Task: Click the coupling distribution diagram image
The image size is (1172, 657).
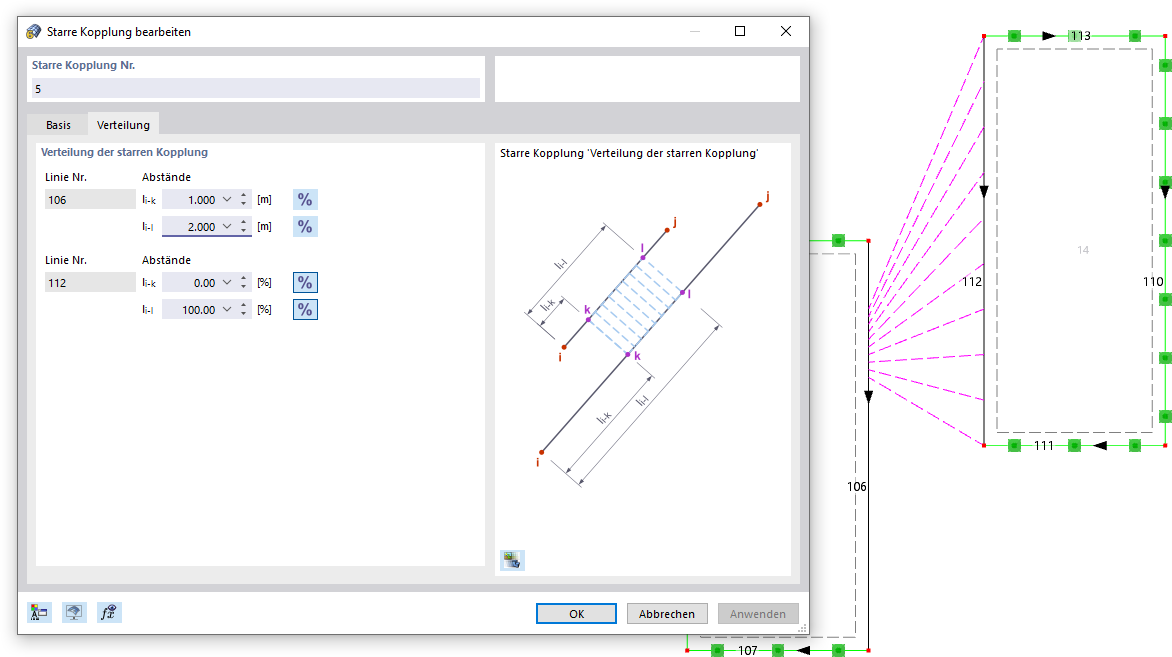Action: tap(649, 340)
